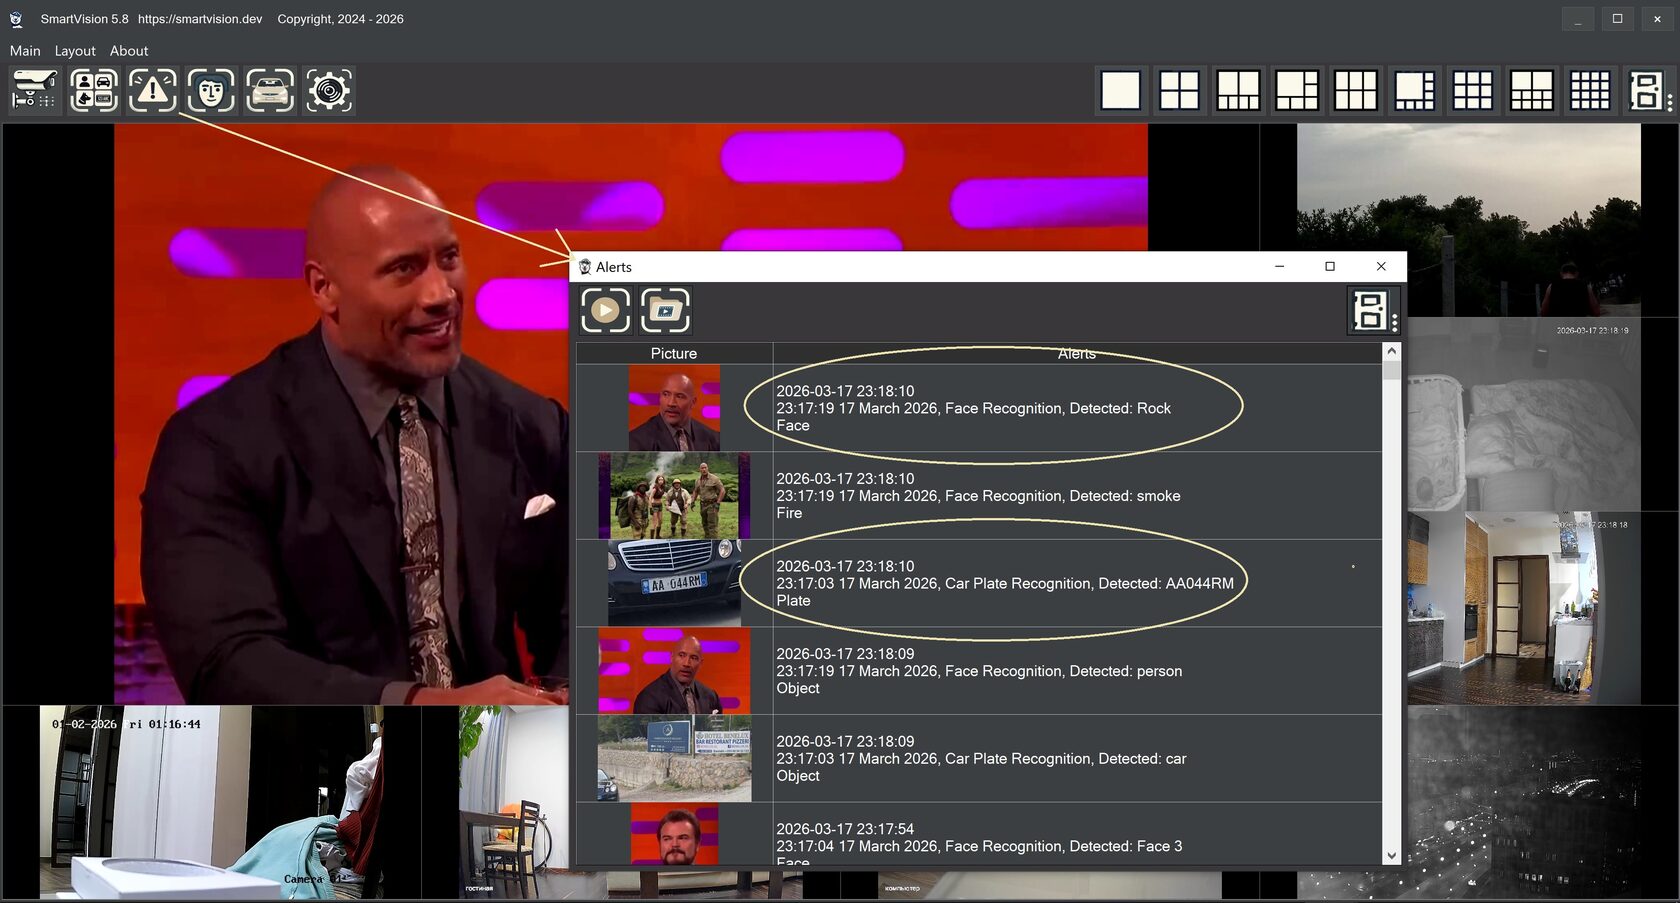Image resolution: width=1680 pixels, height=903 pixels.
Task: Switch to 3x2 six-camera layout
Action: [1356, 90]
